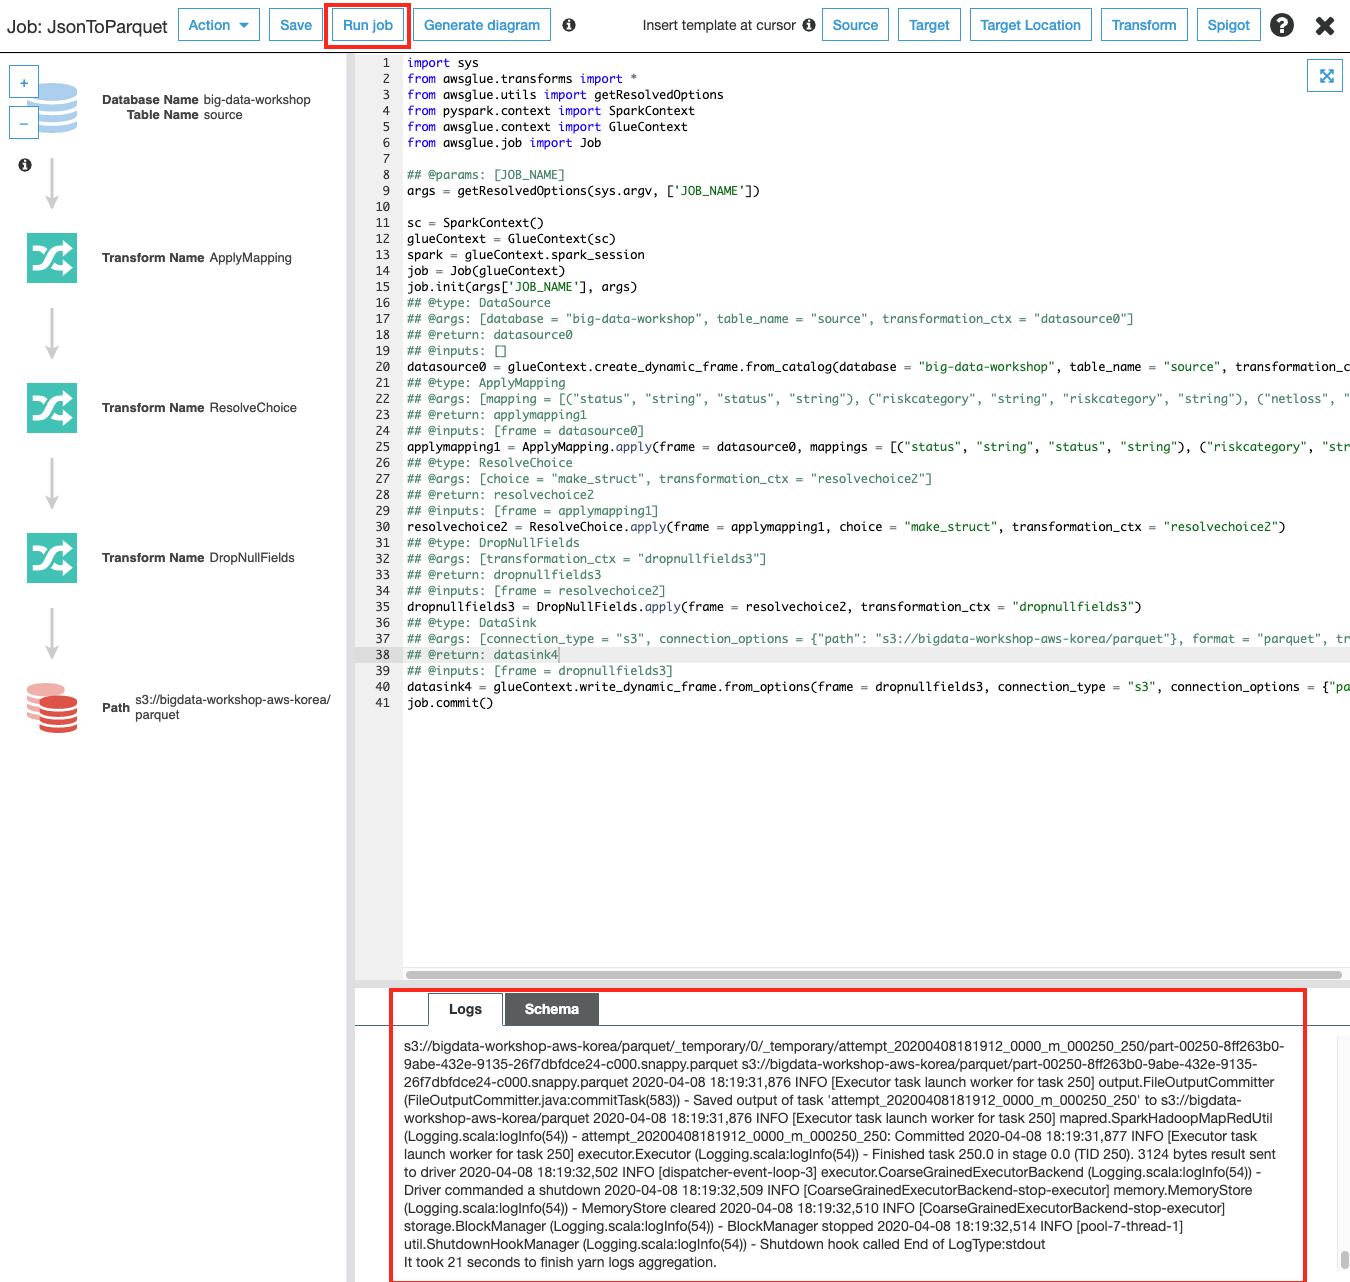
Task: Zoom in the diagram with plus button
Action: [x=24, y=83]
